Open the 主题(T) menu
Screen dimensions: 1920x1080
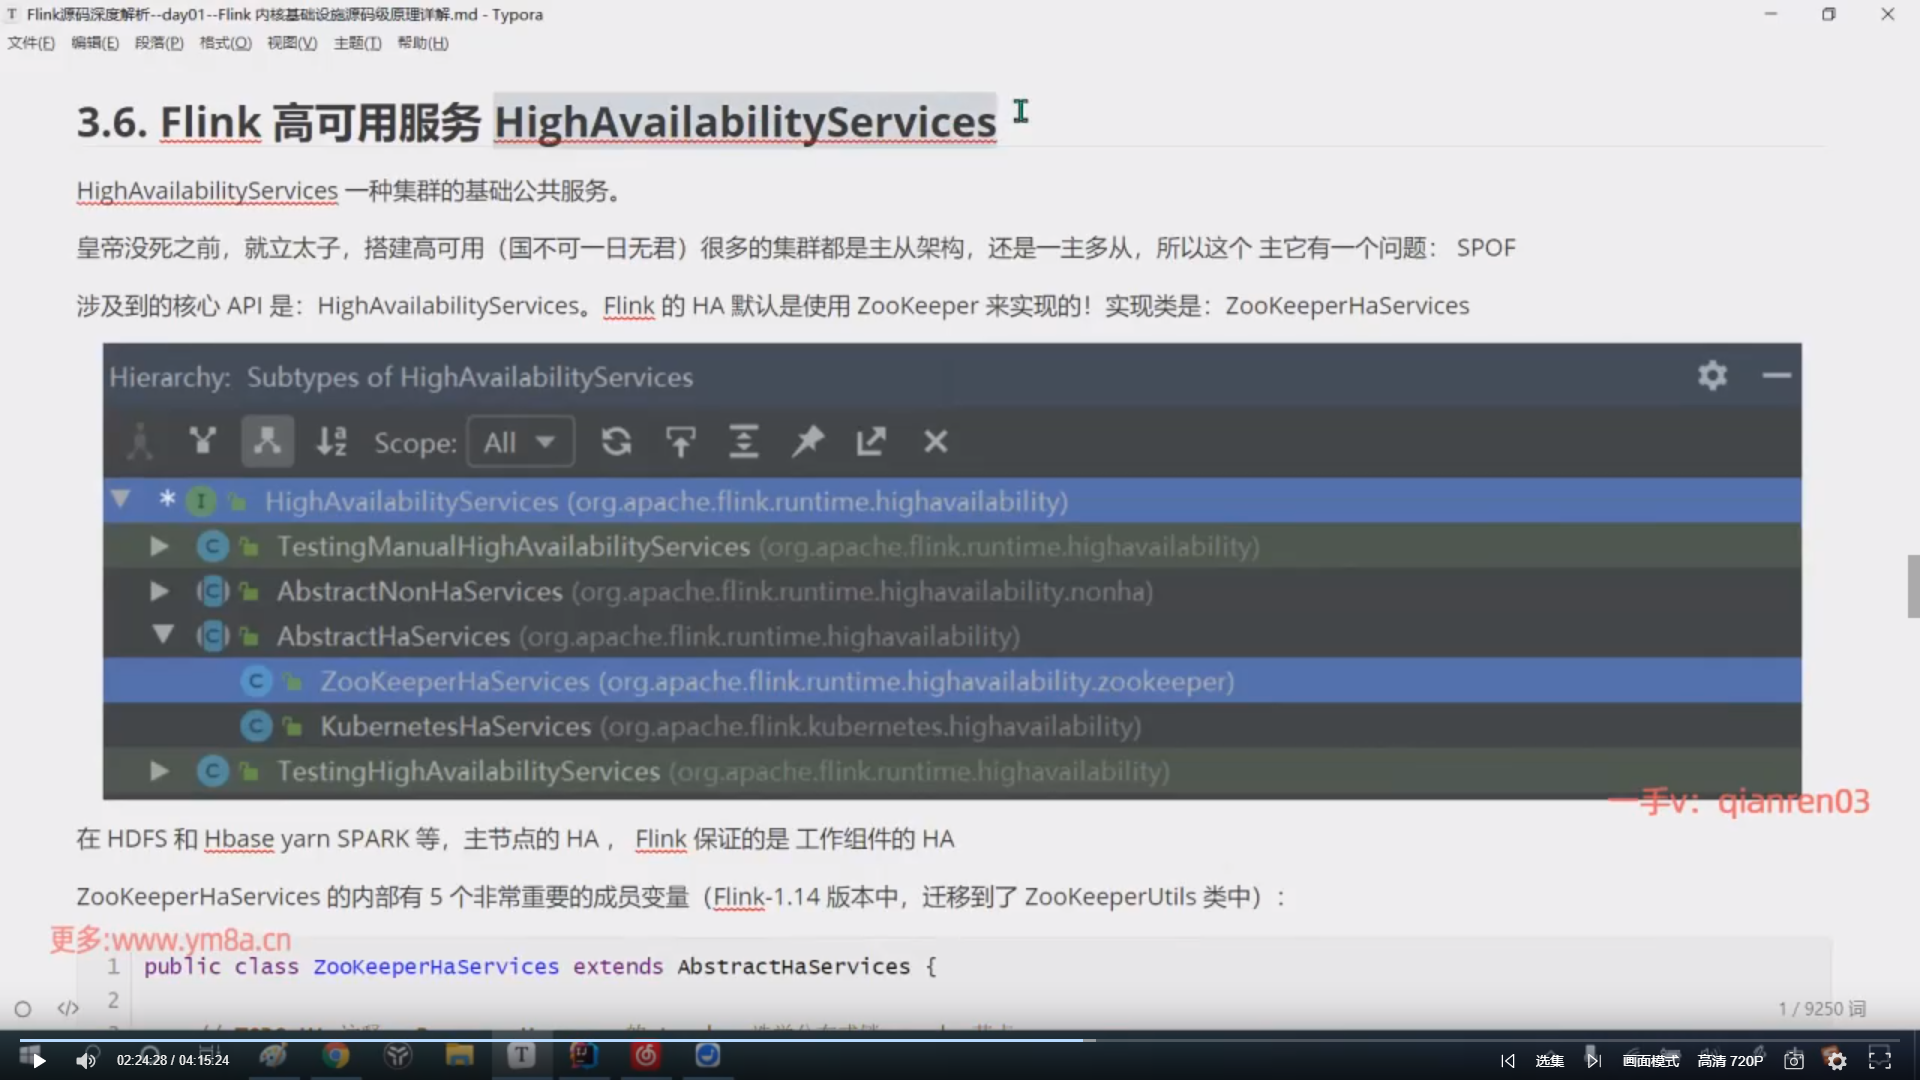357,43
